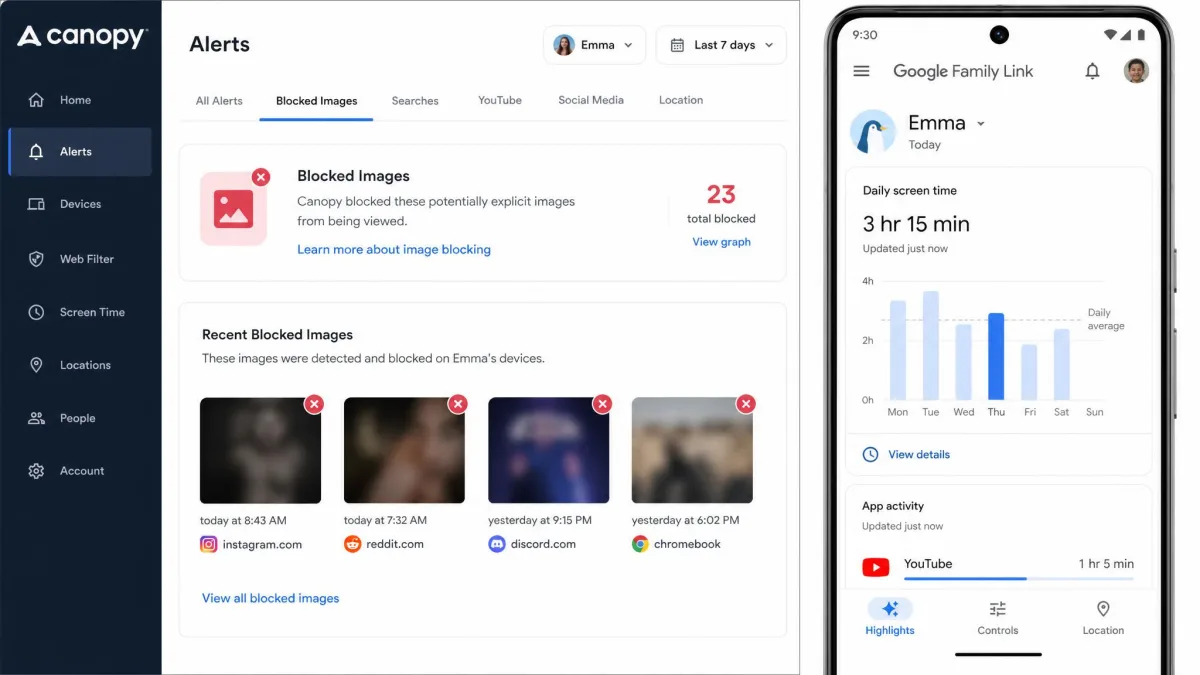Switch to the All Alerts tab
The width and height of the screenshot is (1200, 675).
(x=219, y=100)
